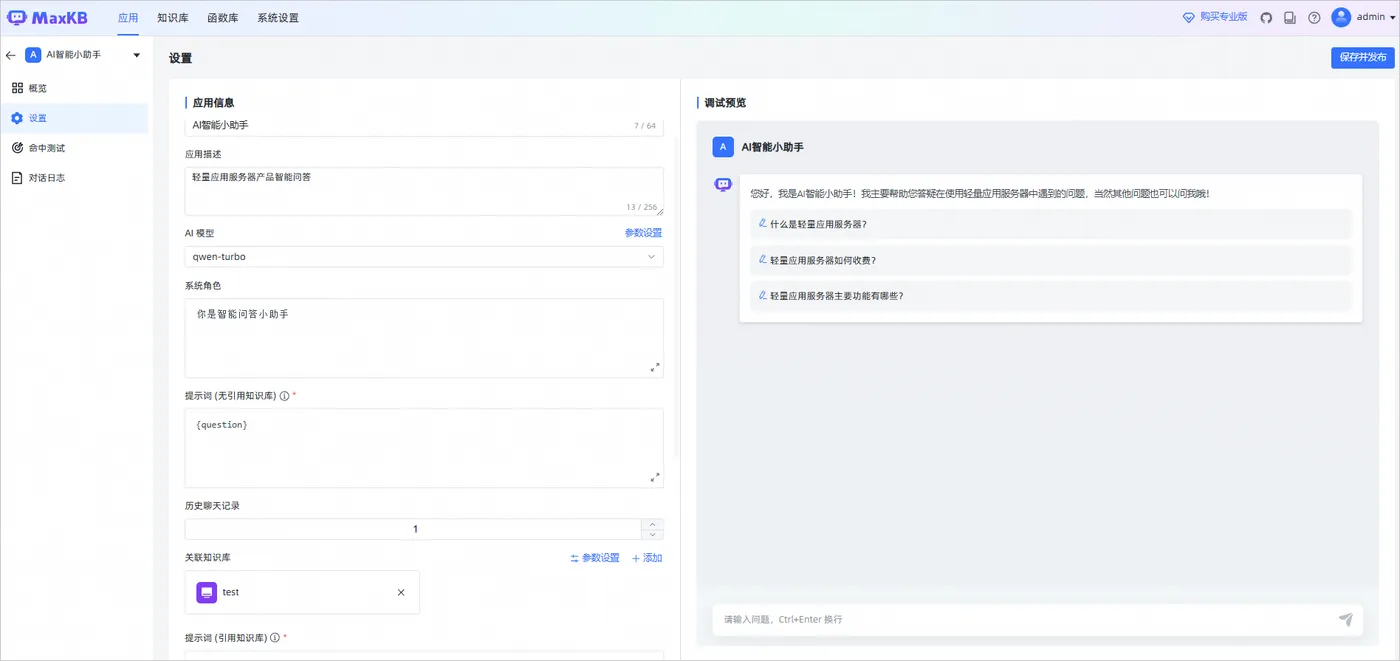
Task: Click the 设置 gear icon
Action: 17,118
